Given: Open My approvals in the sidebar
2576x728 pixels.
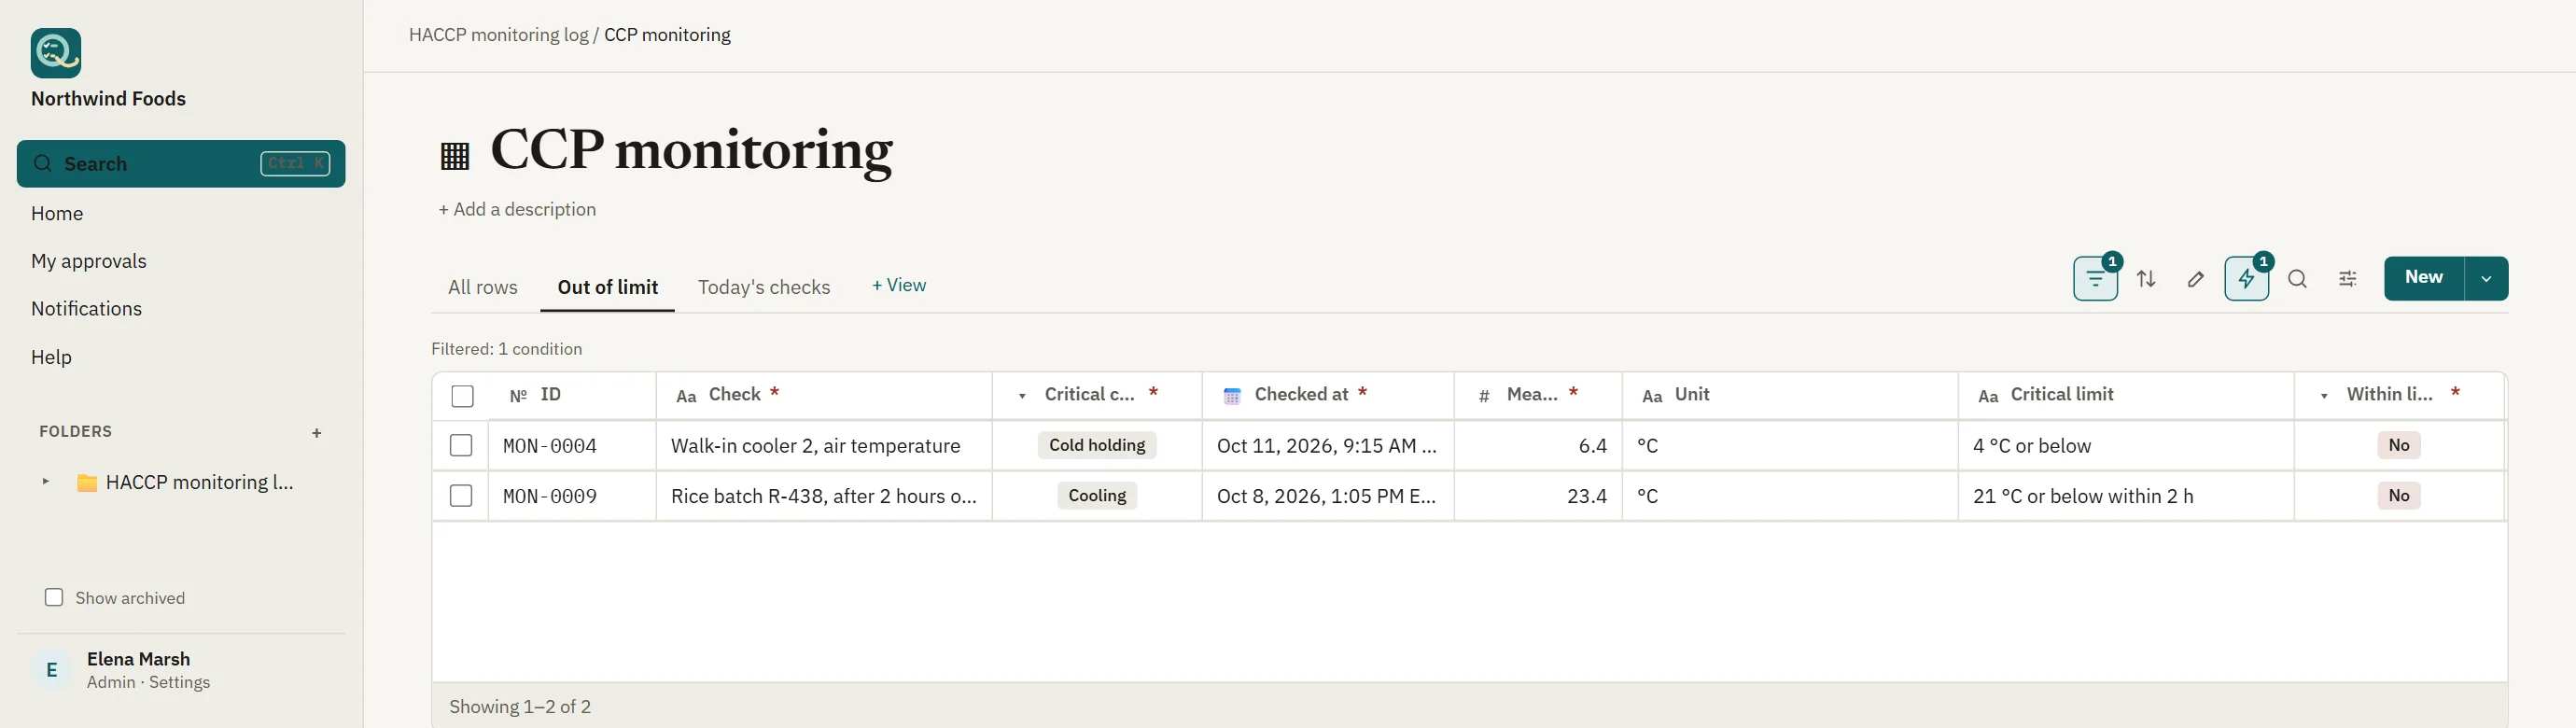Looking at the screenshot, I should pos(89,262).
